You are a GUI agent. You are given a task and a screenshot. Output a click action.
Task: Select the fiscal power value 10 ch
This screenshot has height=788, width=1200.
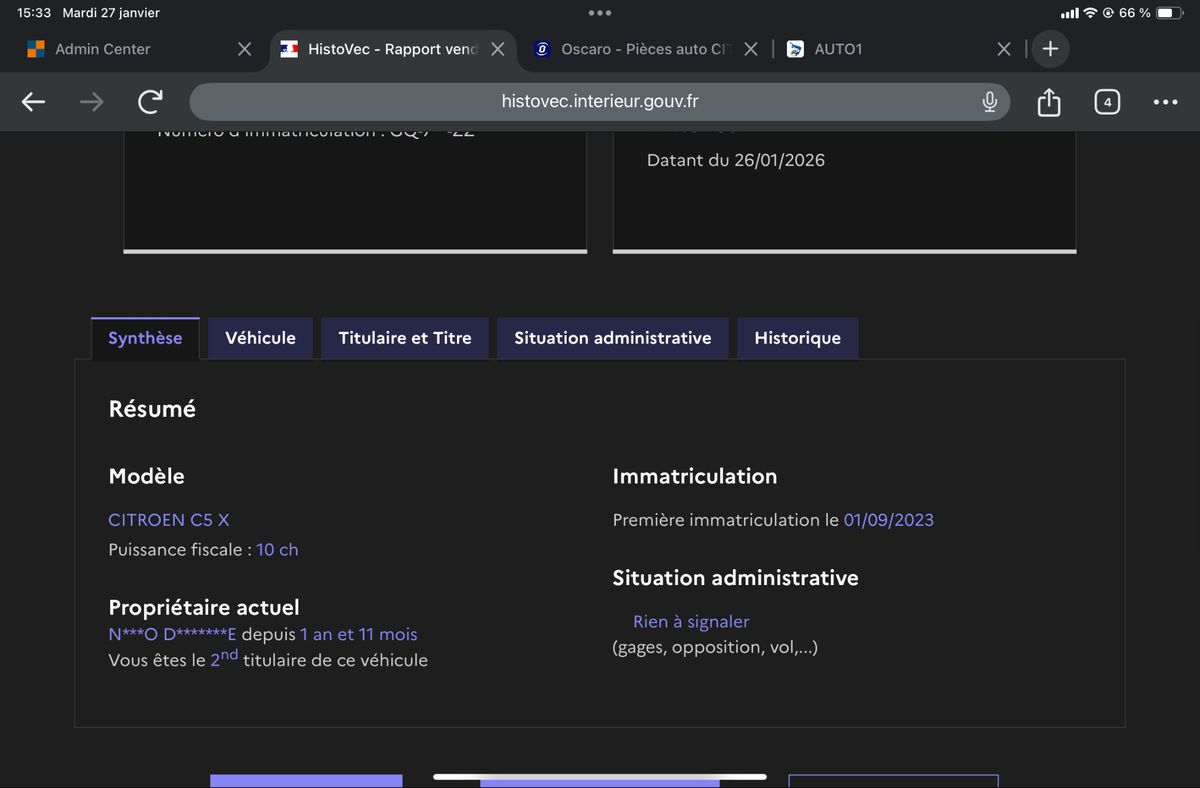click(x=277, y=550)
